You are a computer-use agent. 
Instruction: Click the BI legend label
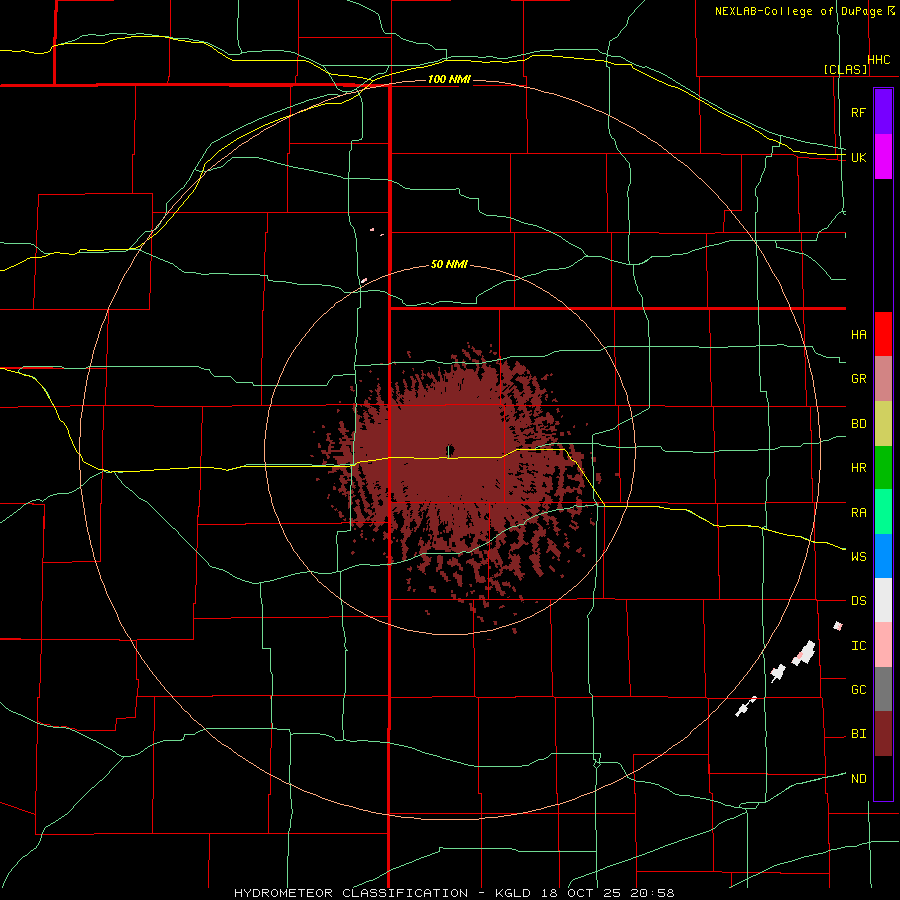858,734
